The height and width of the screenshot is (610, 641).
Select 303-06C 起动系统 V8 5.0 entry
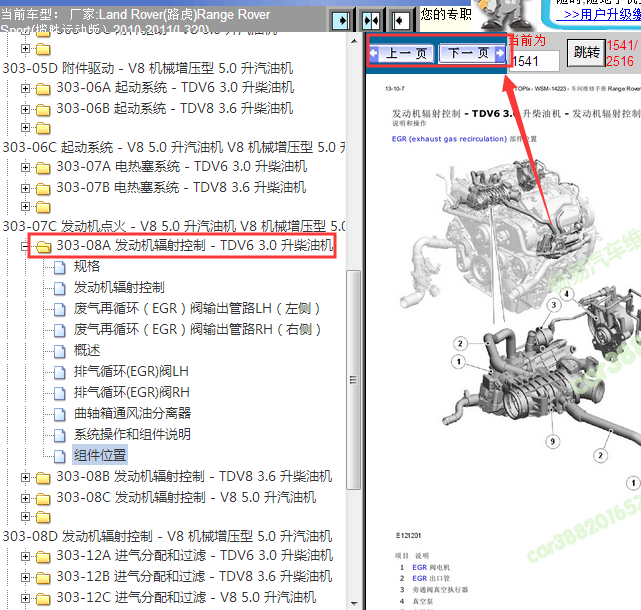[x=173, y=147]
